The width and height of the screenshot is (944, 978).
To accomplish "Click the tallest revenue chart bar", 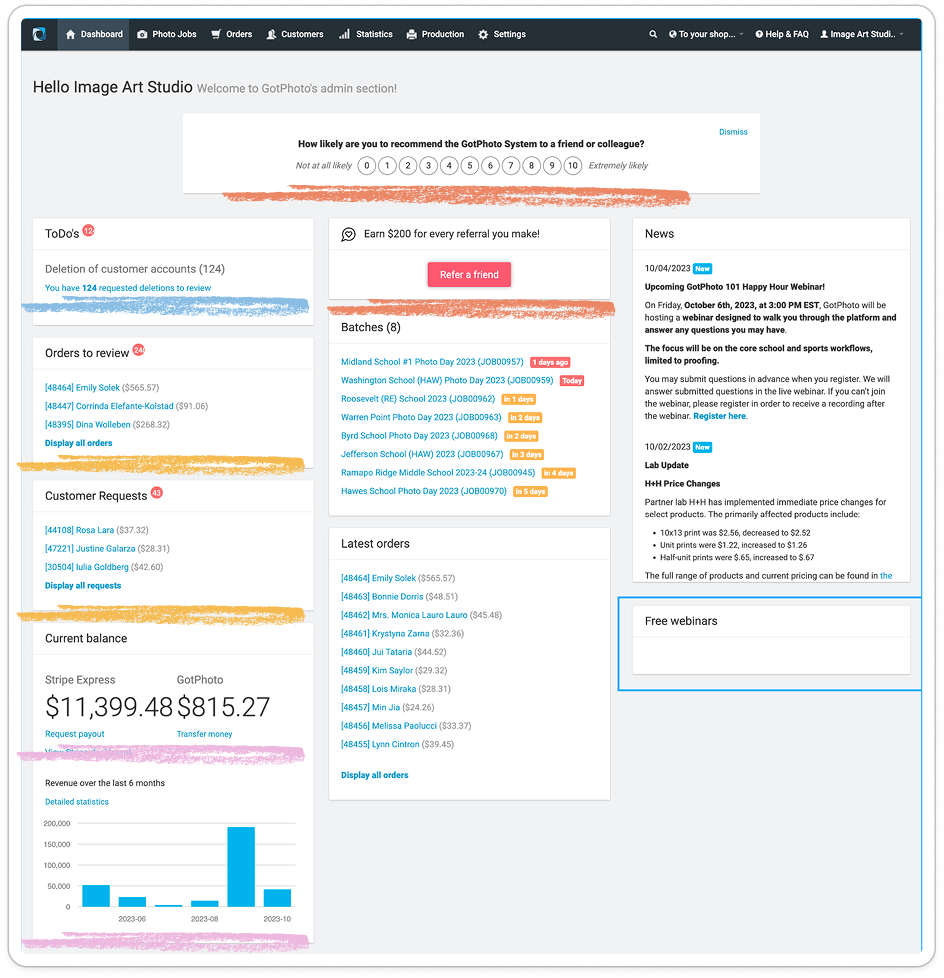I will (x=241, y=867).
